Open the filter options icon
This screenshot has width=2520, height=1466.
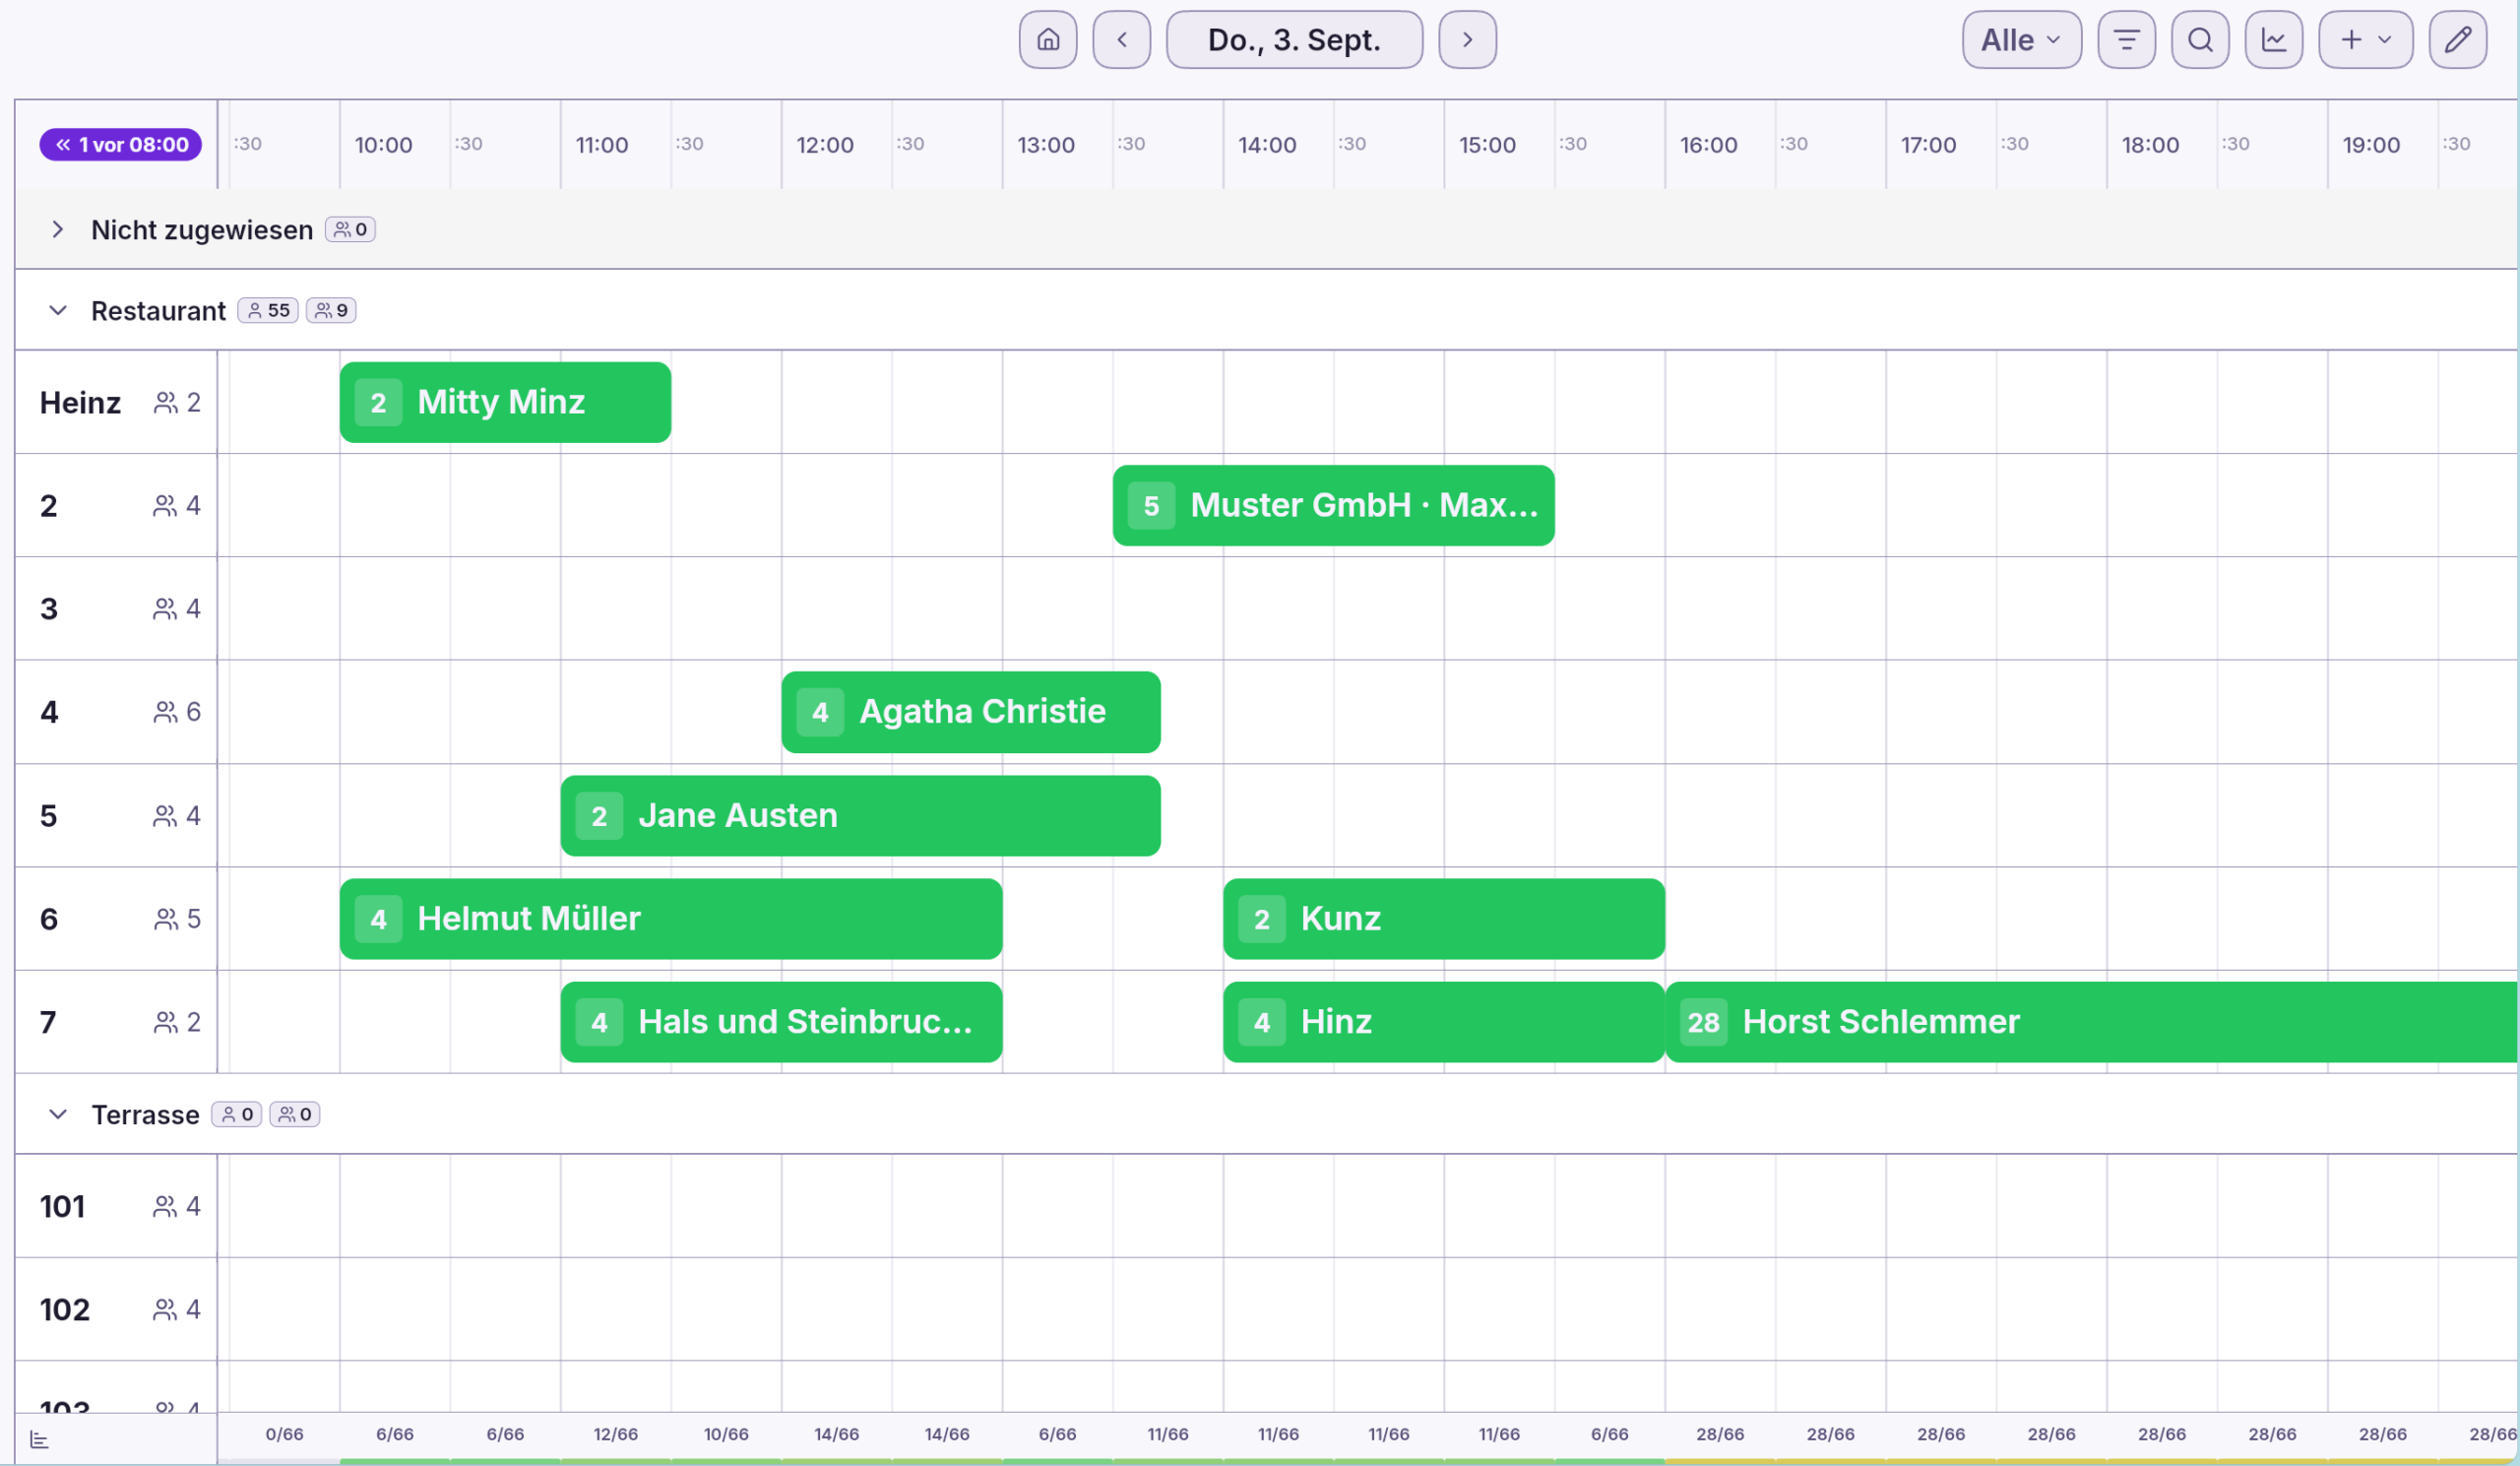point(2126,40)
